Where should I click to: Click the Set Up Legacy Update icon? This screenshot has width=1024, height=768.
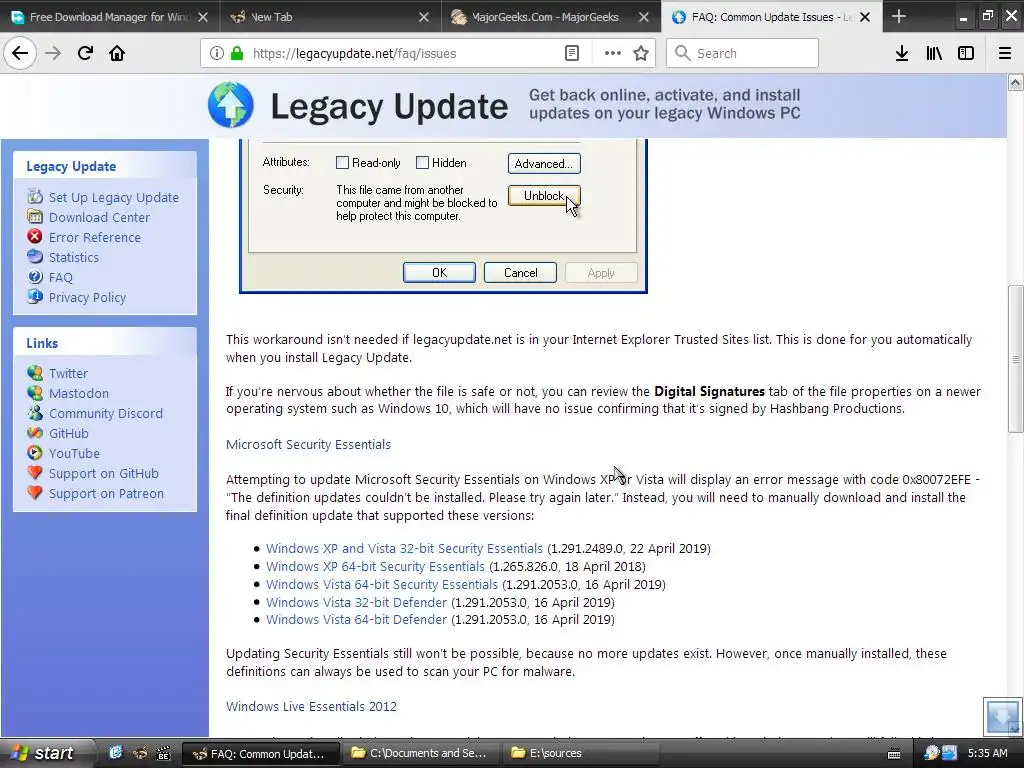point(35,197)
